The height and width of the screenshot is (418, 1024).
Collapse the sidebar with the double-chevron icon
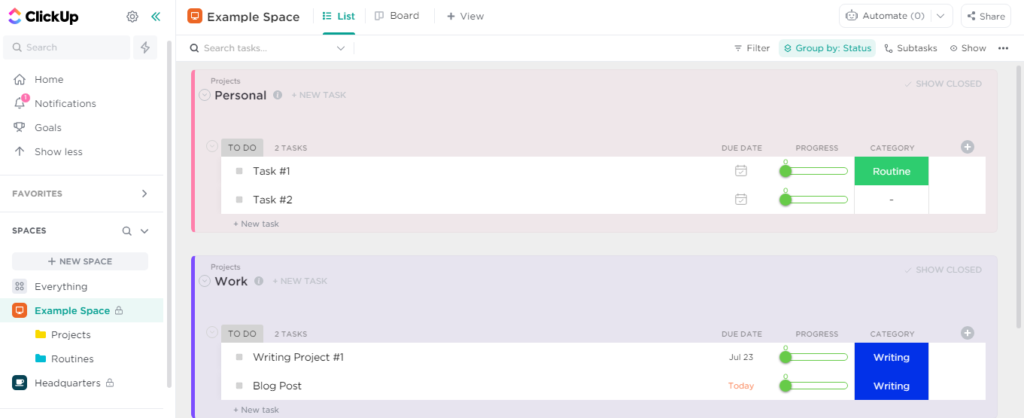(x=155, y=17)
